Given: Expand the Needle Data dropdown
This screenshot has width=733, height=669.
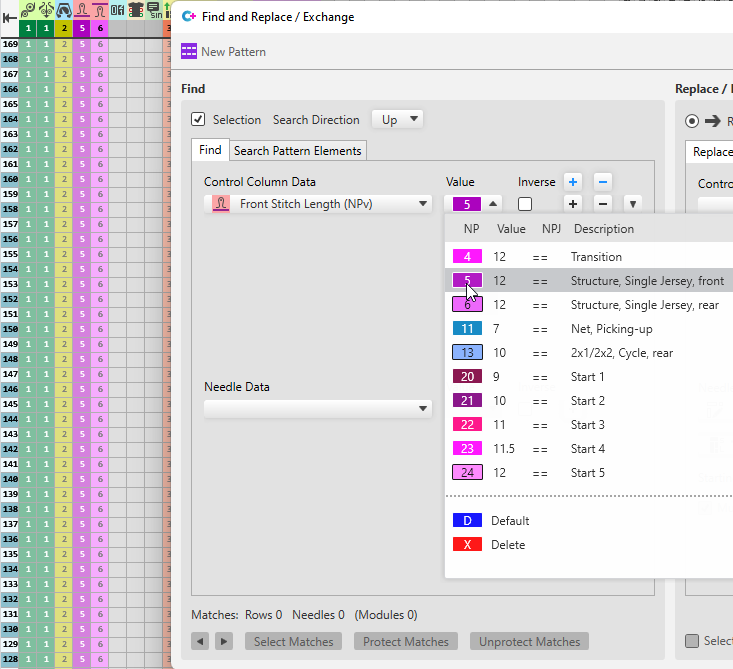Looking at the screenshot, I should [x=318, y=408].
